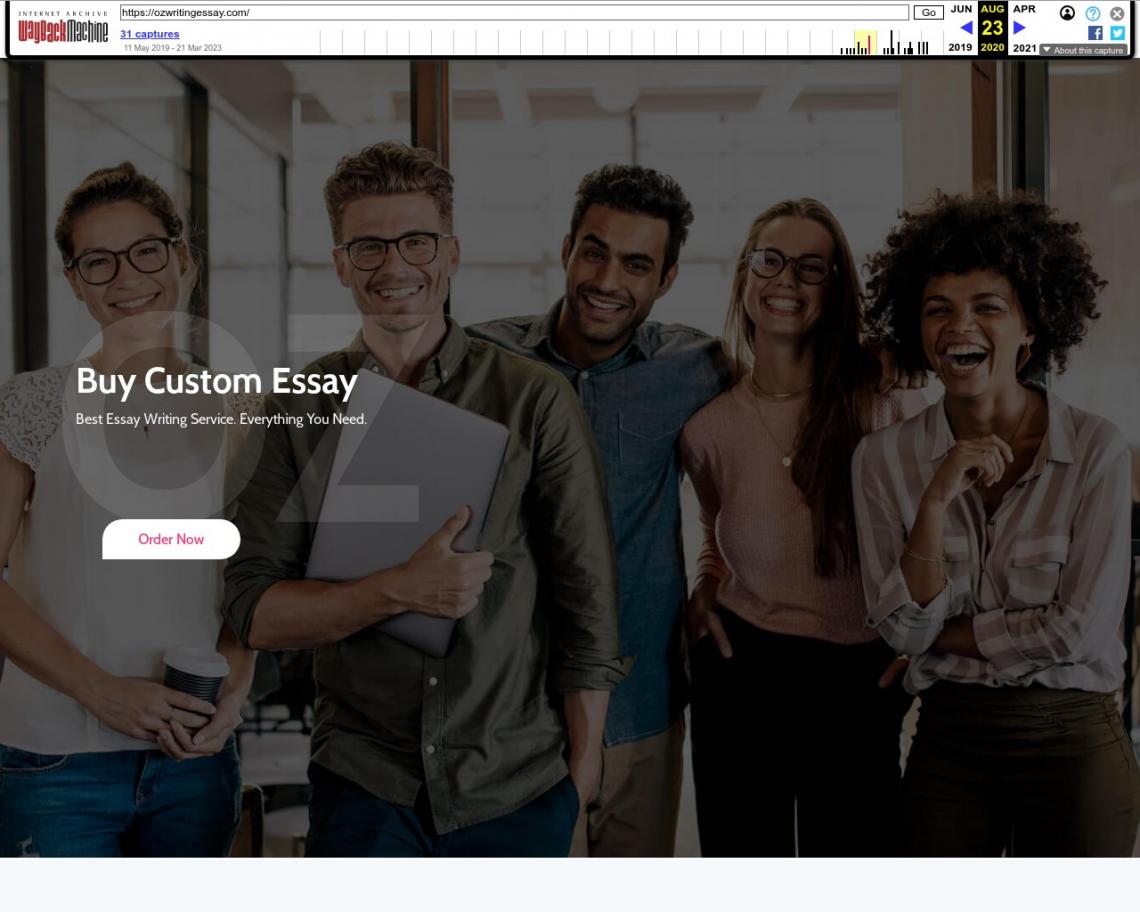1140x912 pixels.
Task: Open the 31 captures link
Action: coord(149,33)
